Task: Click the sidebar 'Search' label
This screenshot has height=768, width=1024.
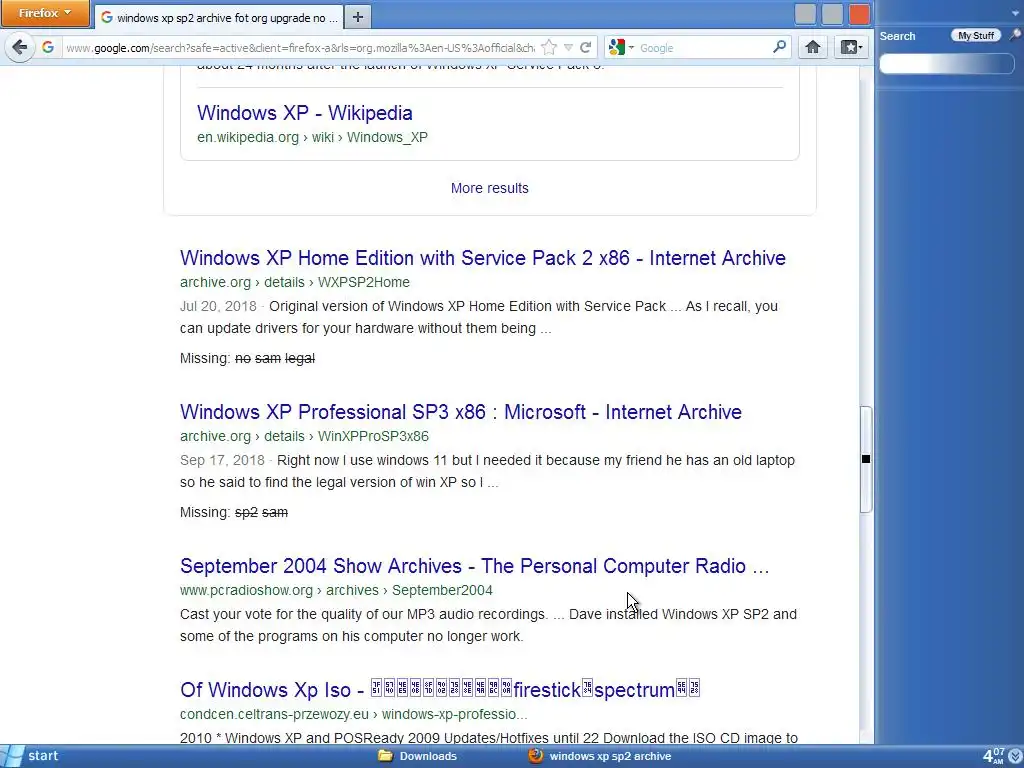Action: 897,36
